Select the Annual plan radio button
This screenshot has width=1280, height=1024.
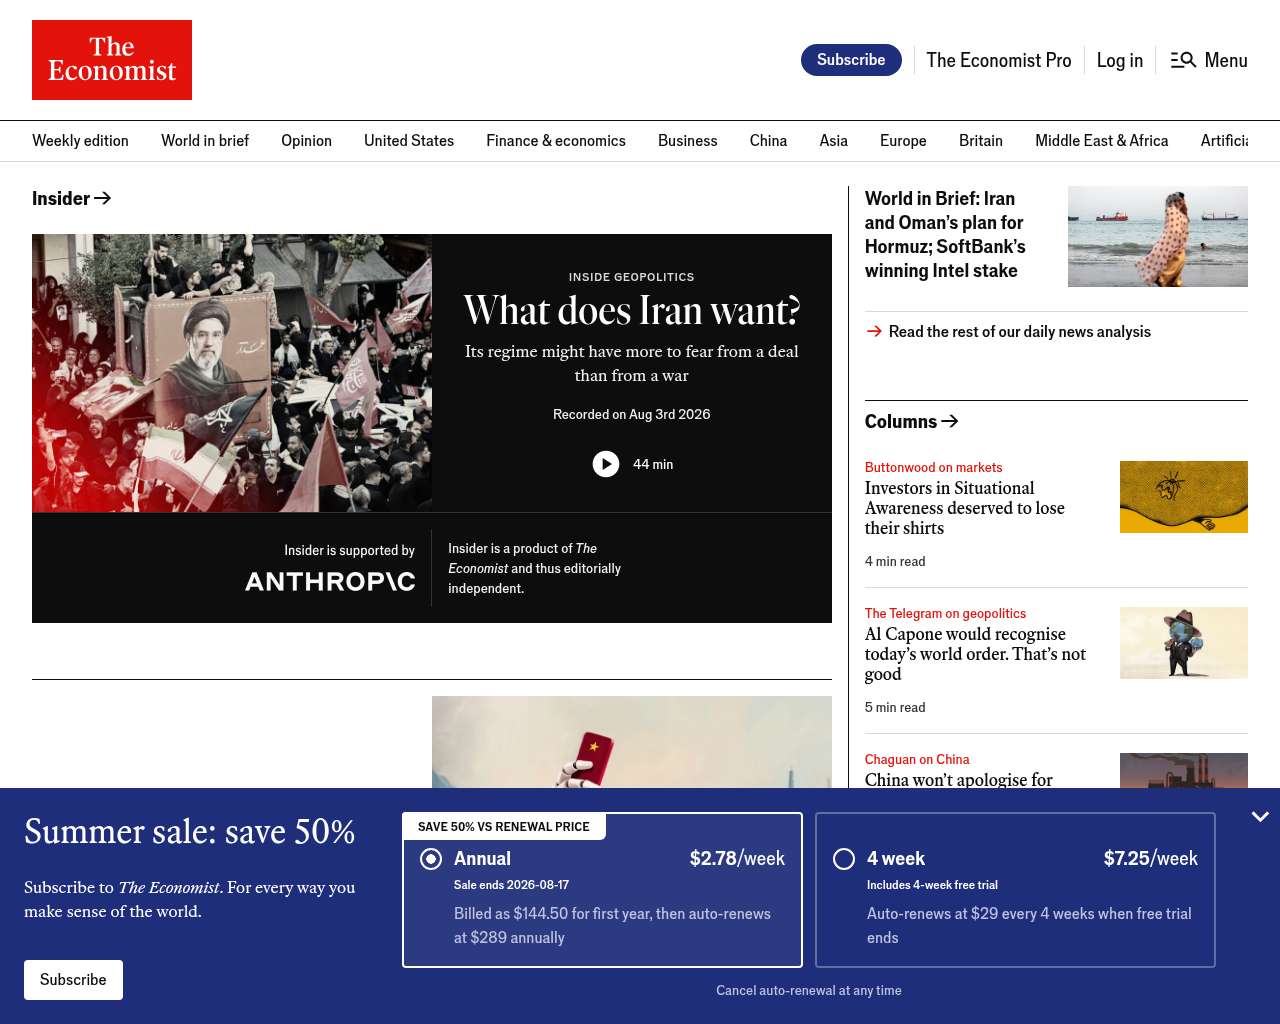click(431, 859)
